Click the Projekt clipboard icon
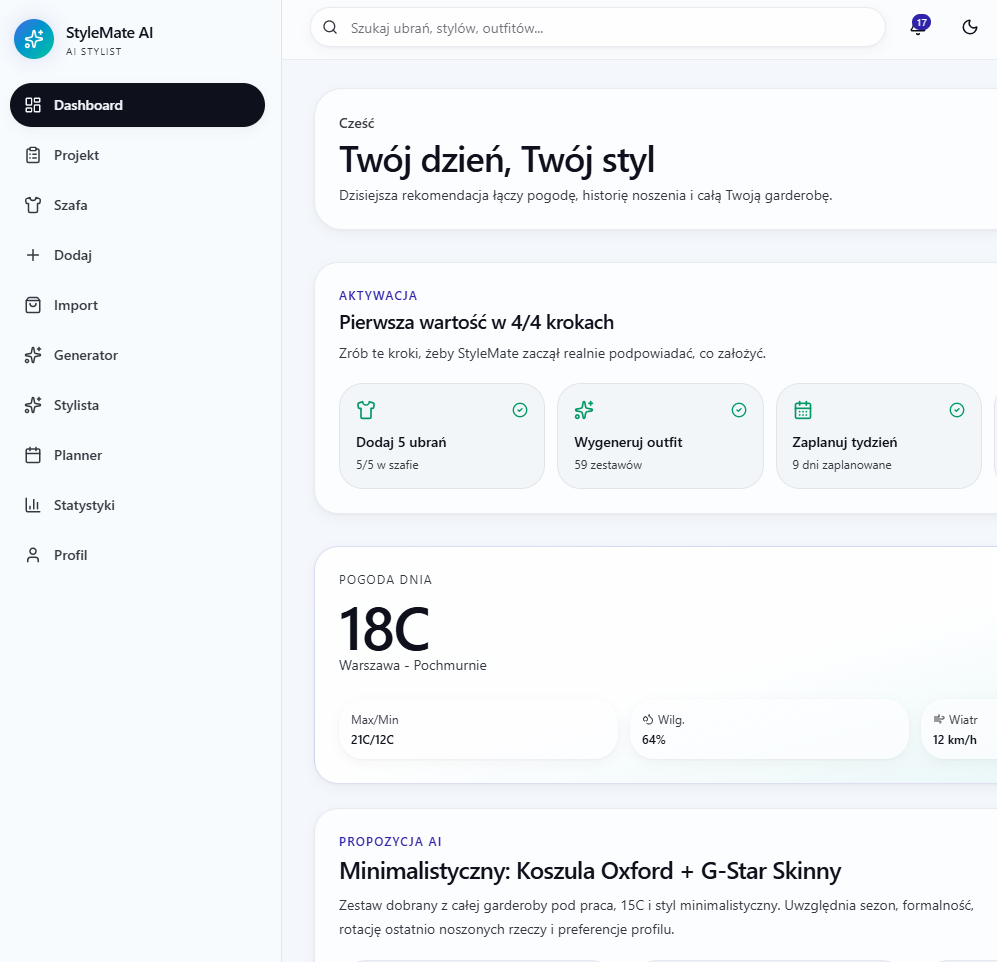 point(33,155)
